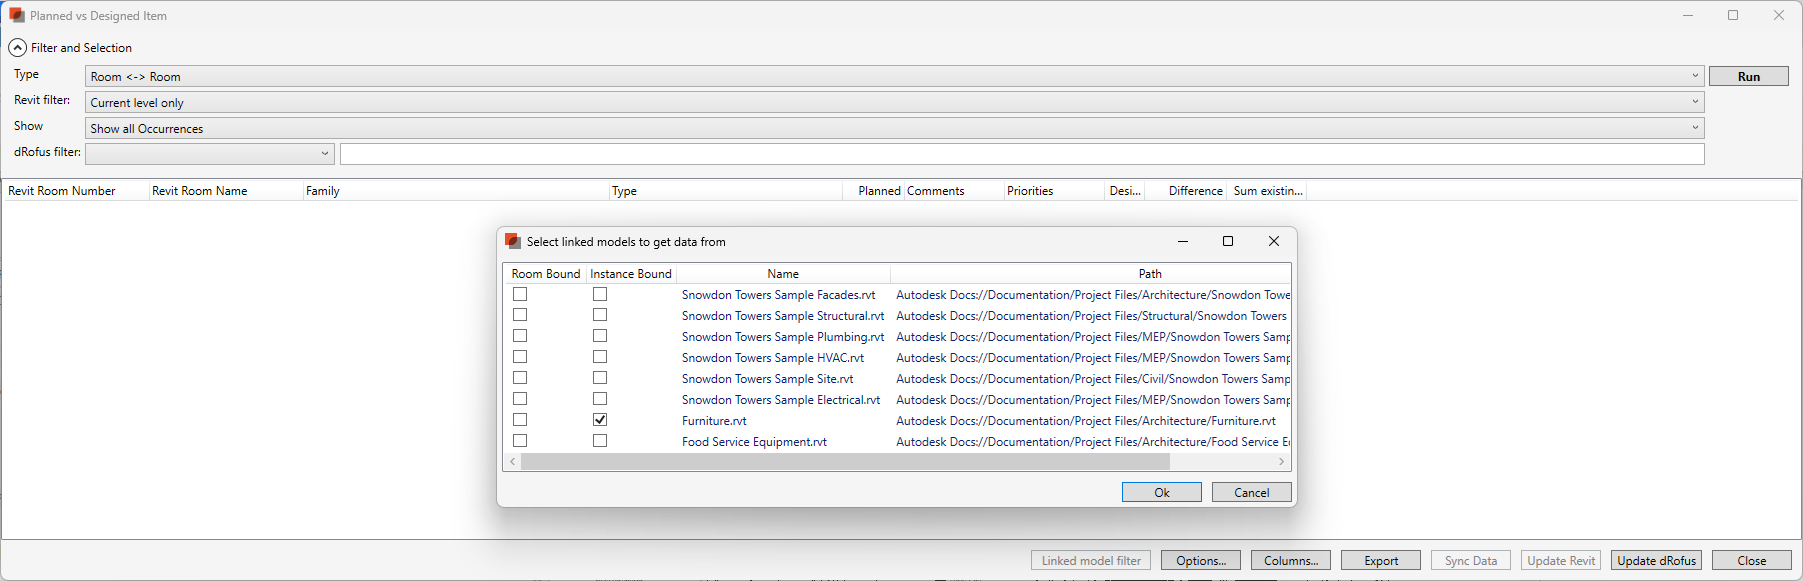Open the Show all Occurrences dropdown
Viewport: 1803px width, 581px height.
point(894,129)
